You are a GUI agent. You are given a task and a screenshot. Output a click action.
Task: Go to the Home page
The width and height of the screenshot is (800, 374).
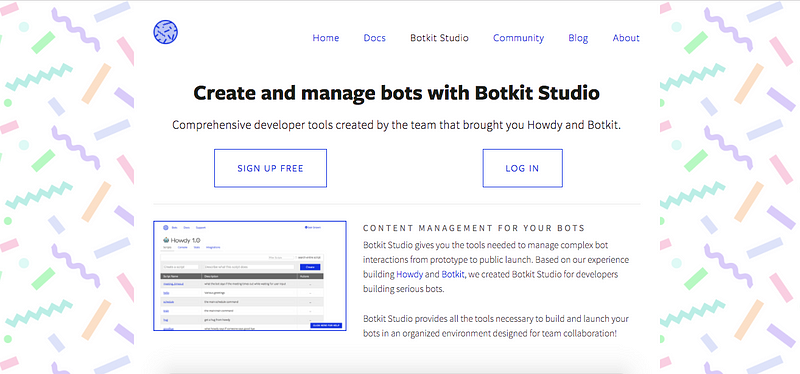tap(326, 38)
